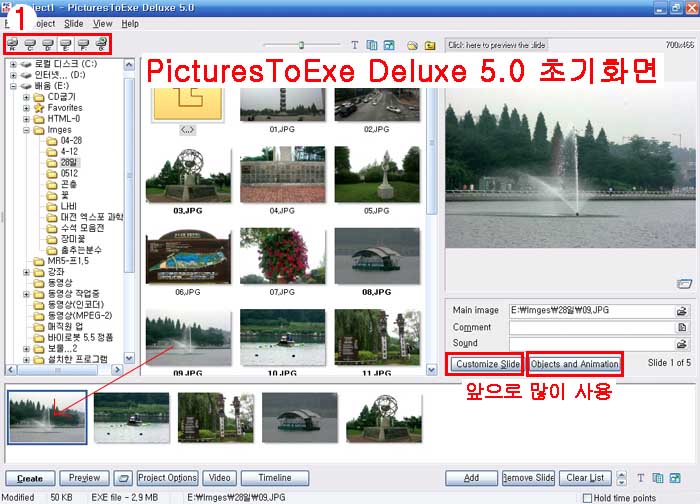This screenshot has height=504, width=700.
Task: Expand the HTML-0 folder node
Action: pyautogui.click(x=26, y=119)
